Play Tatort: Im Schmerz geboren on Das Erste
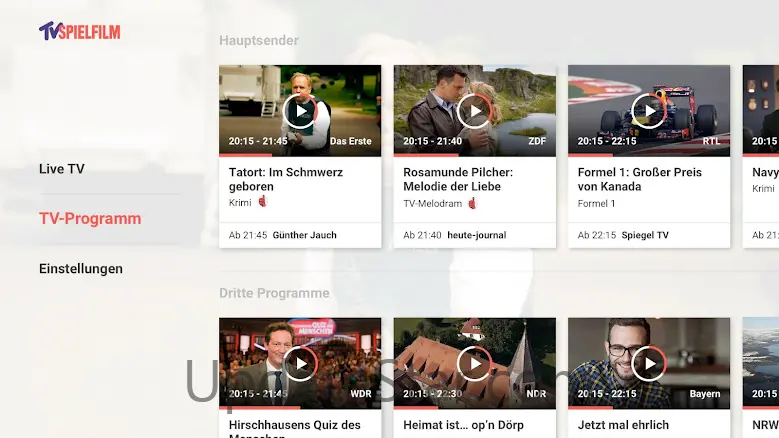Screen dimensions: 779x438 pyautogui.click(x=300, y=111)
